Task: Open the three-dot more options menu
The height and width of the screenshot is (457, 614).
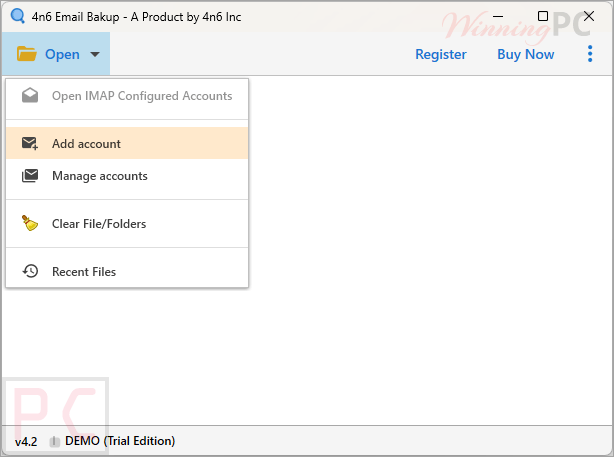Action: [x=590, y=54]
